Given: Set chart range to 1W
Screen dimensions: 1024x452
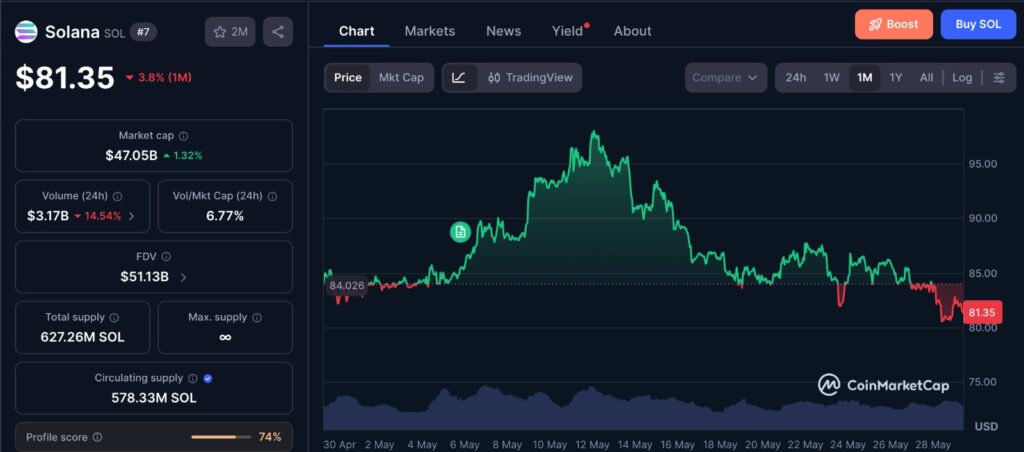Looking at the screenshot, I should [x=831, y=78].
